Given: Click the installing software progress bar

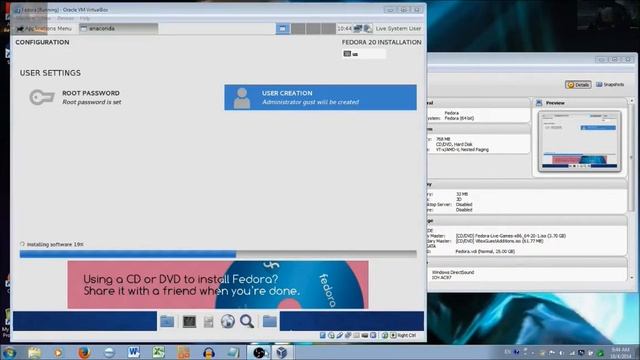Looking at the screenshot, I should tap(218, 254).
